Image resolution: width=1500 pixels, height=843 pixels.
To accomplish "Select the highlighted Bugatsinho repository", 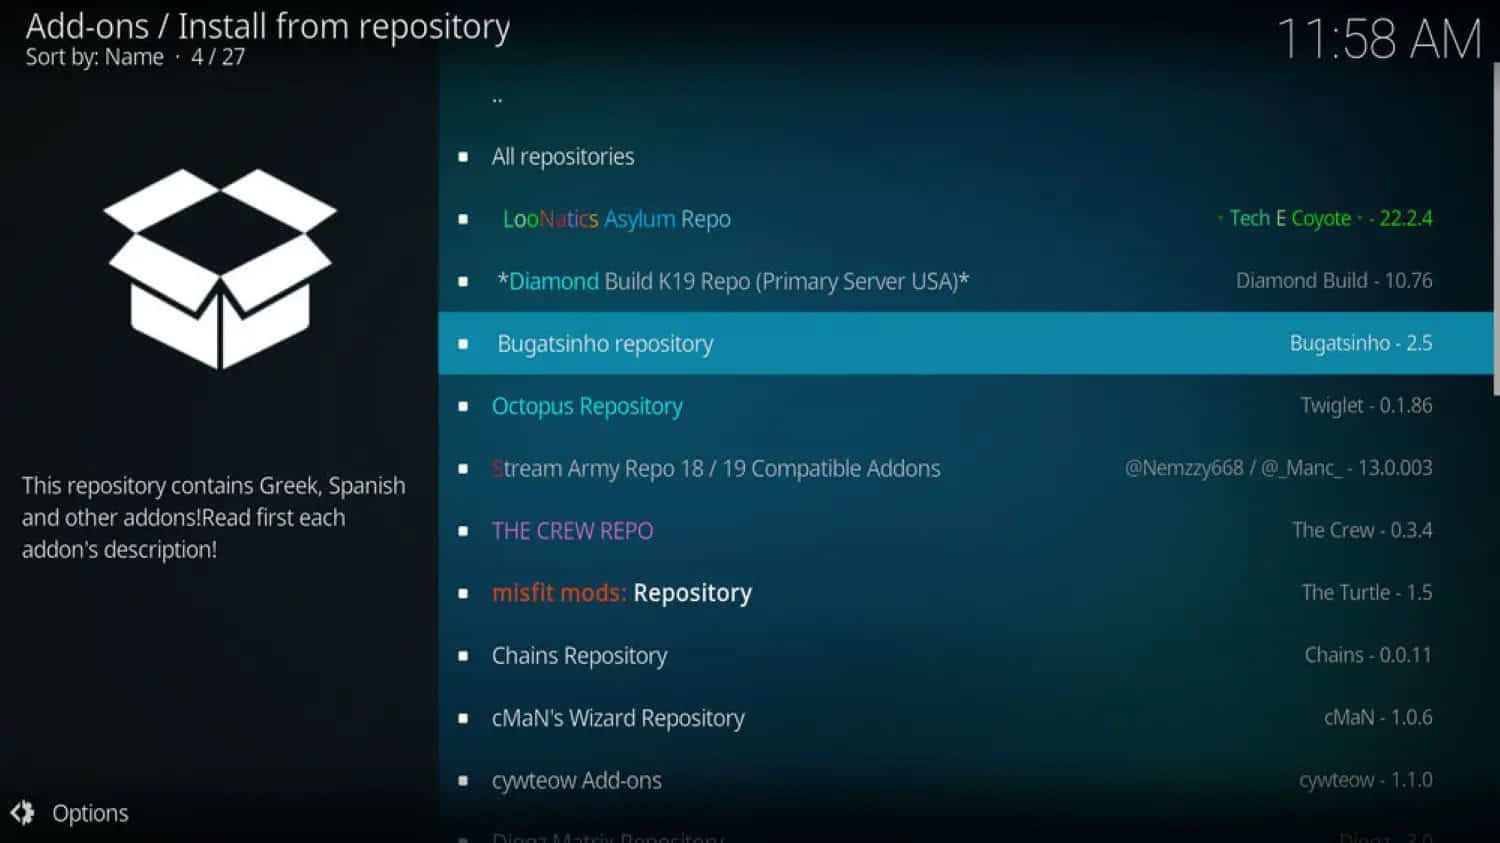I will tap(966, 343).
